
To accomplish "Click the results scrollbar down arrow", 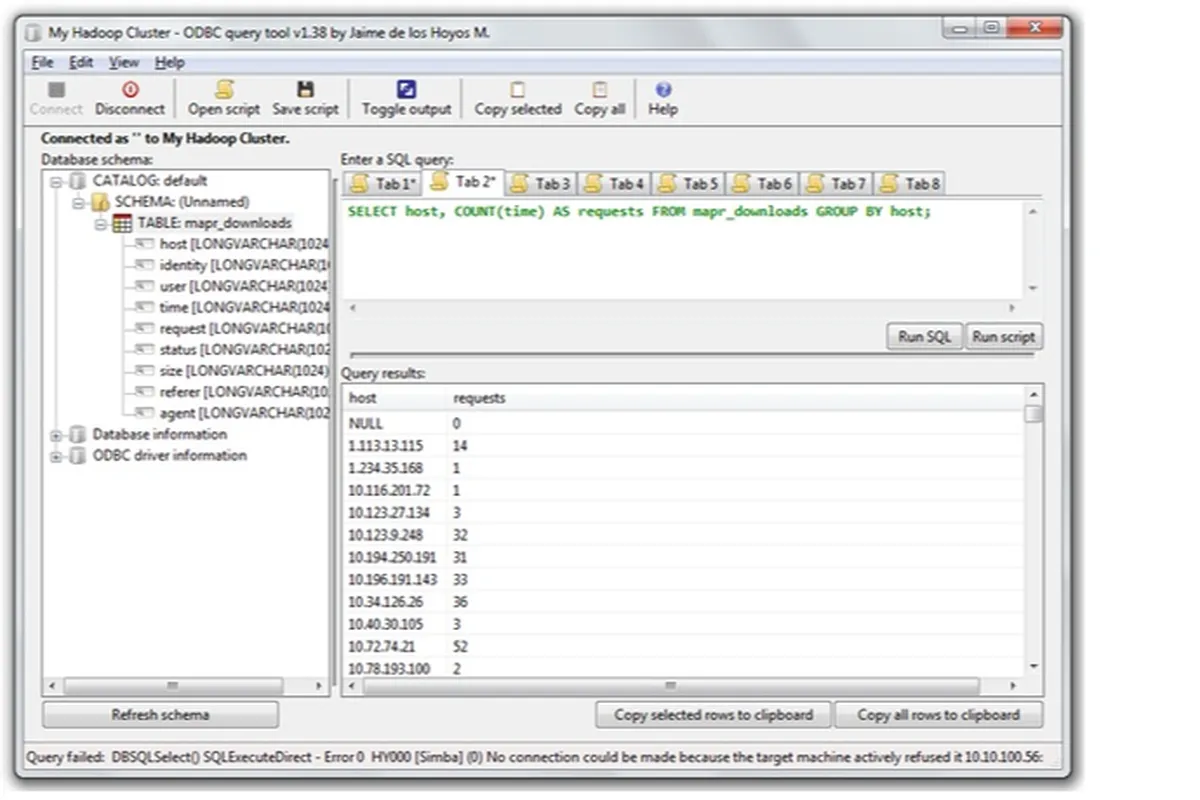I will [x=1034, y=668].
